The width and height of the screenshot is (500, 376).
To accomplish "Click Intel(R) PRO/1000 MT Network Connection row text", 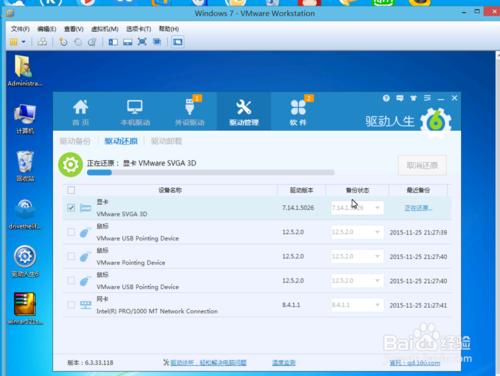I will [x=157, y=311].
